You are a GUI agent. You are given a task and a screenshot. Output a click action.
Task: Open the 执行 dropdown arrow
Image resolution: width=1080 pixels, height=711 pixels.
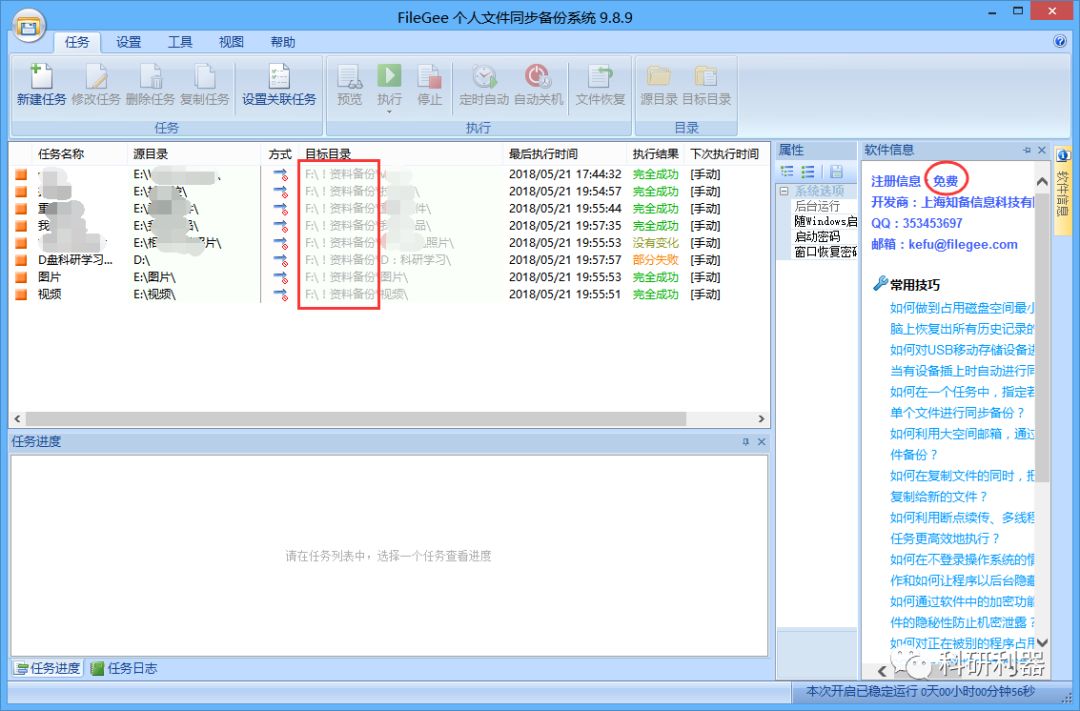(389, 112)
